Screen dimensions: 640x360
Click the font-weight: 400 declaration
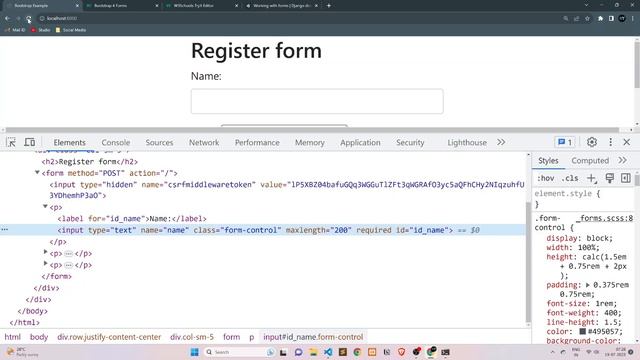pyautogui.click(x=584, y=313)
